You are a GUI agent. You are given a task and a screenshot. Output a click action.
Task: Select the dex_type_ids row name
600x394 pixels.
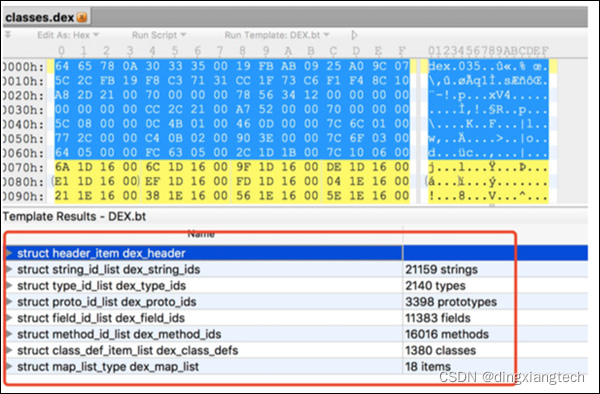click(x=101, y=285)
